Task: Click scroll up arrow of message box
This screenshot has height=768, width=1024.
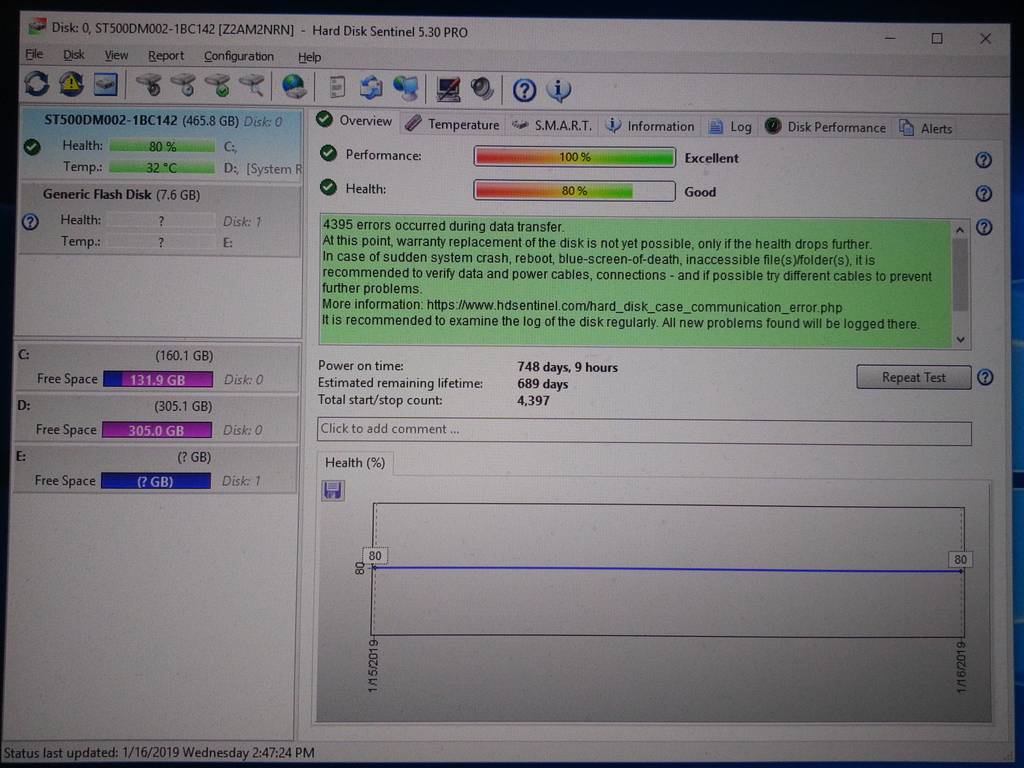Action: tap(959, 230)
